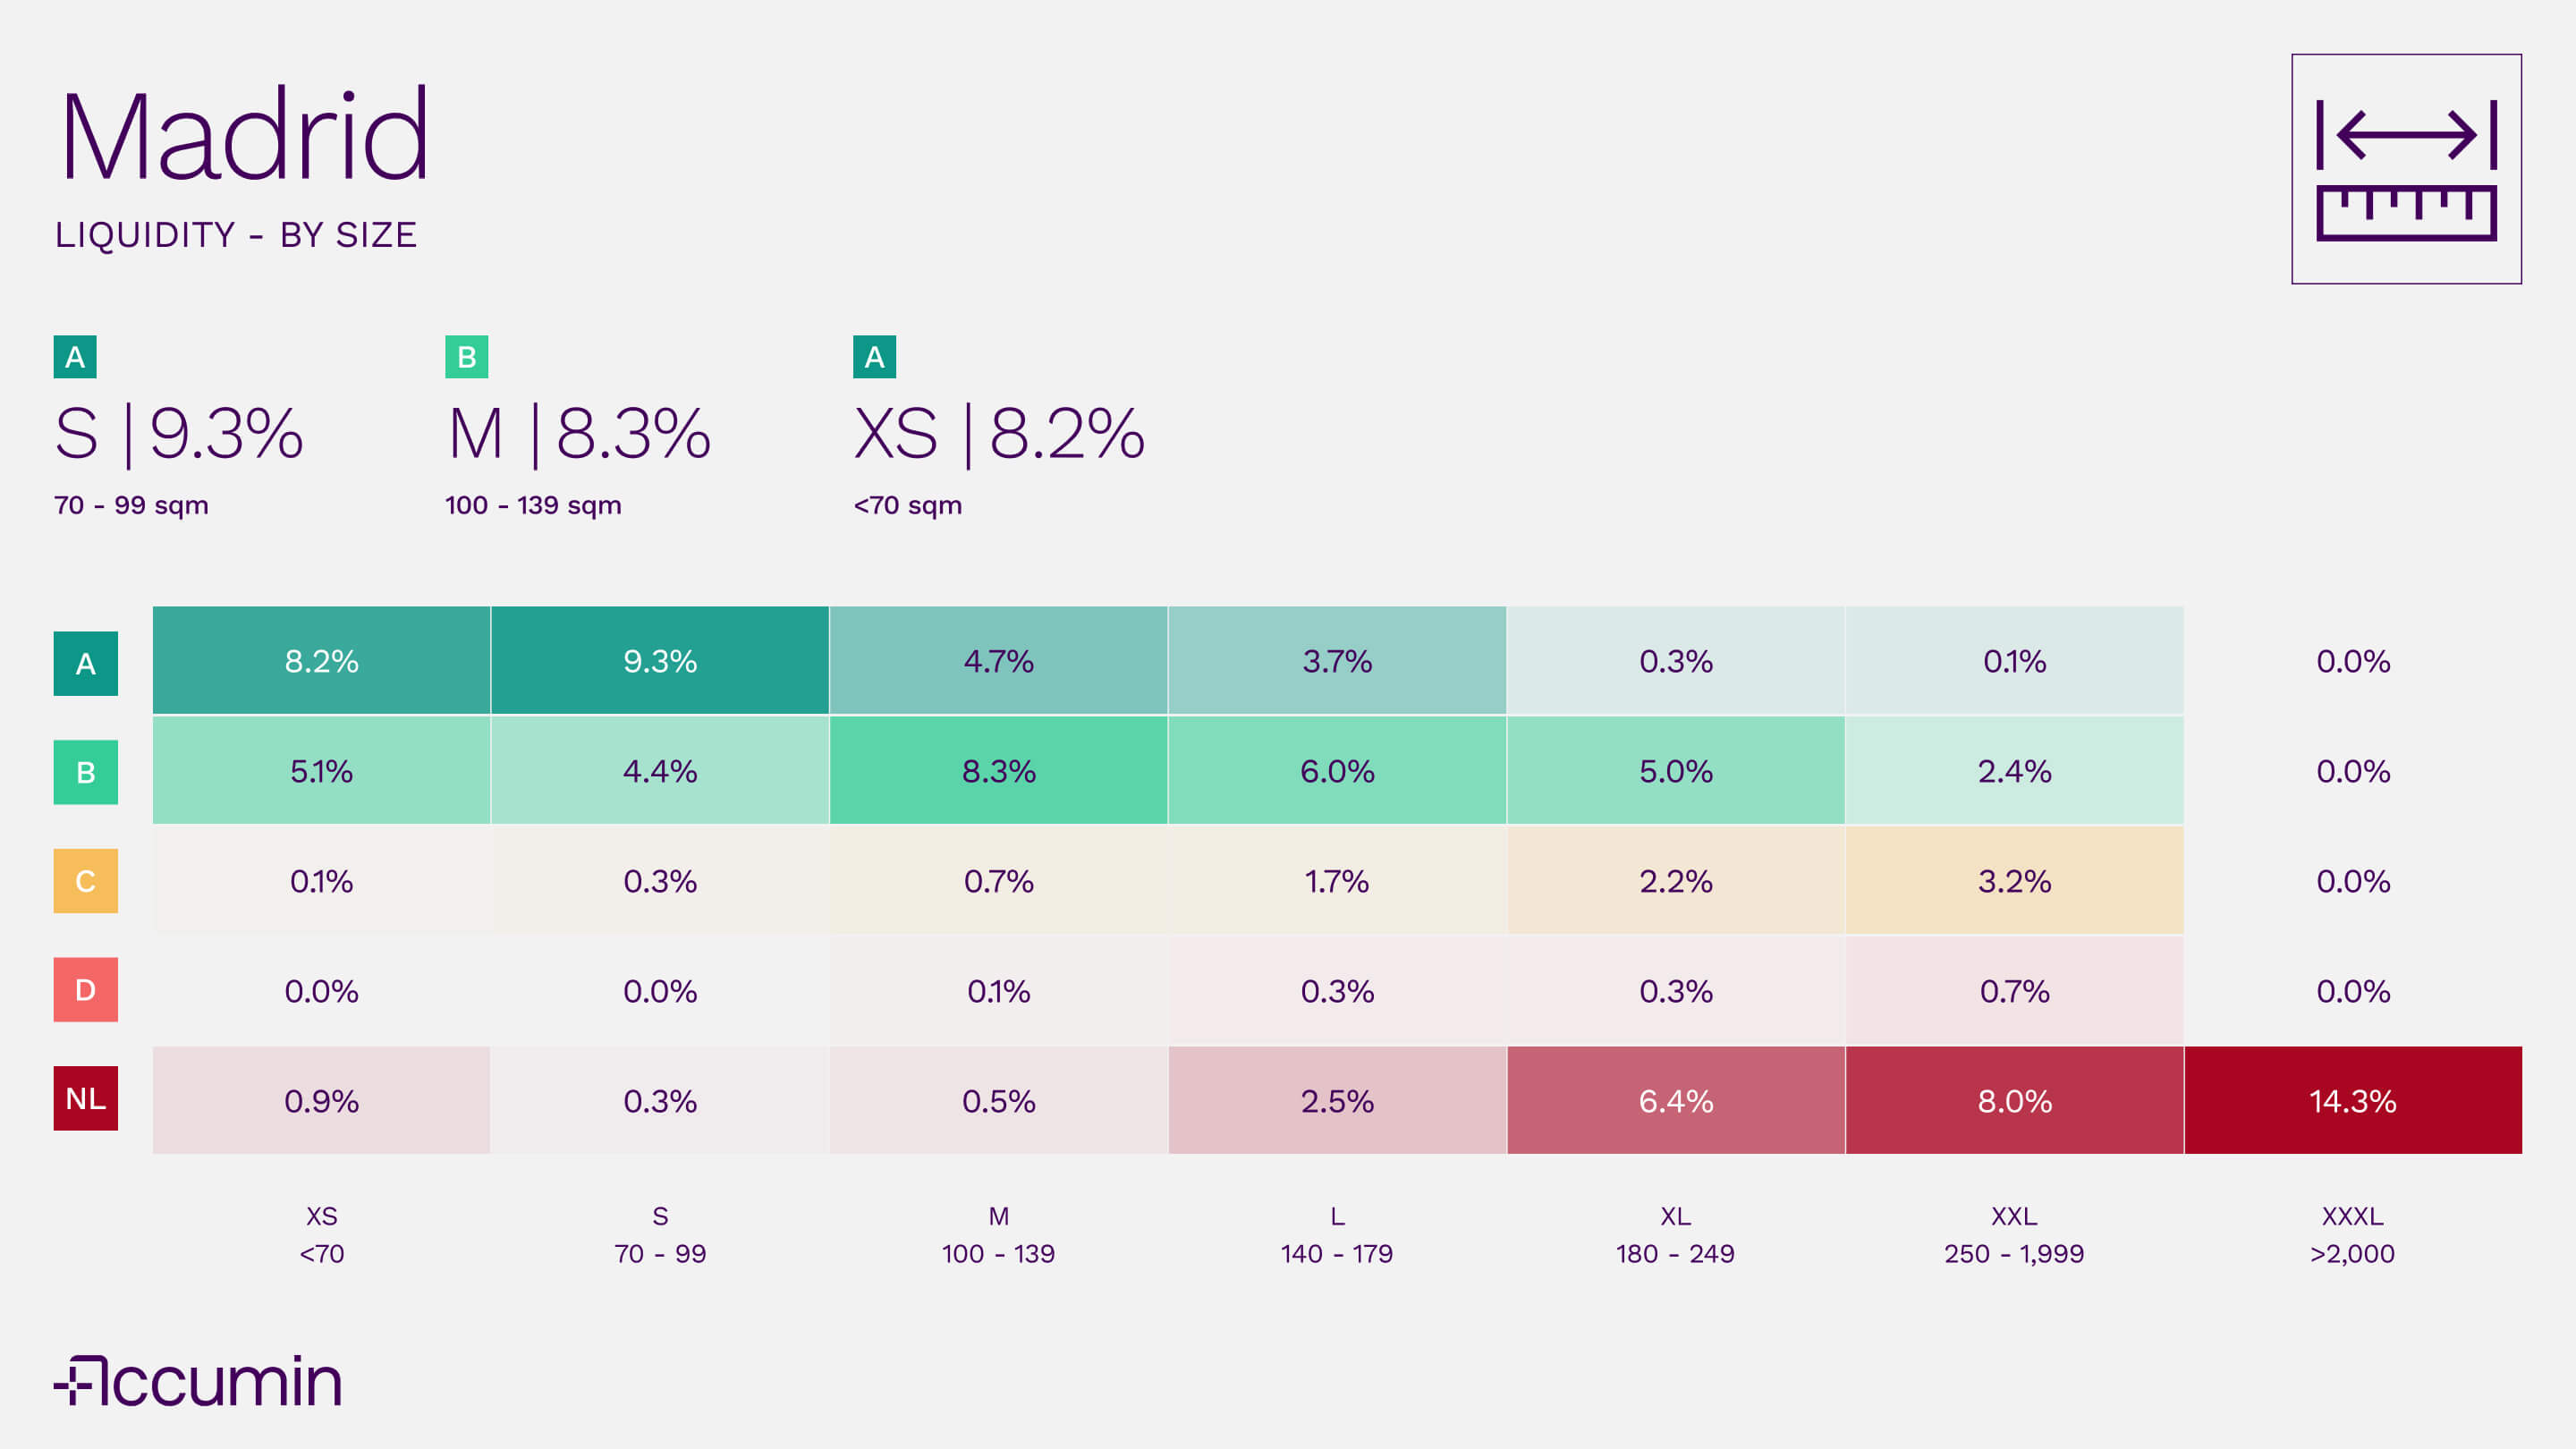Click the Madrid title
The image size is (2576, 1449).
(x=245, y=135)
